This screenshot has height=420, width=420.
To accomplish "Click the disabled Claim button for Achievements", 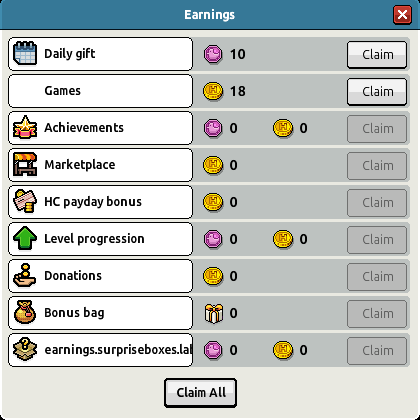I will tap(377, 129).
